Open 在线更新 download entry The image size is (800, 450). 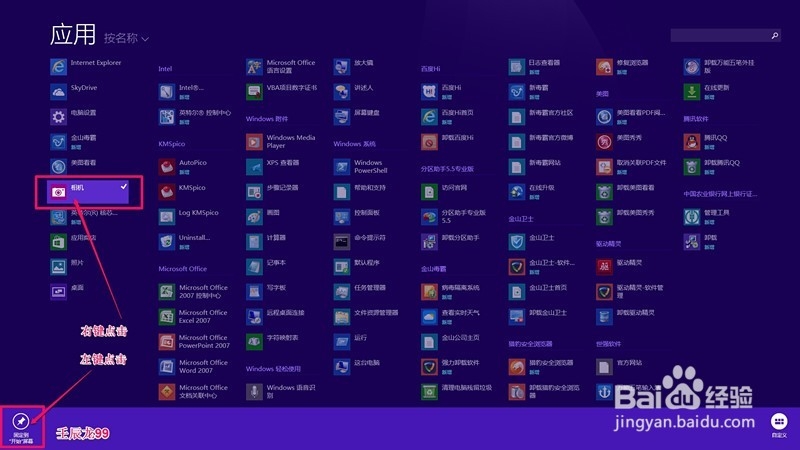click(707, 91)
